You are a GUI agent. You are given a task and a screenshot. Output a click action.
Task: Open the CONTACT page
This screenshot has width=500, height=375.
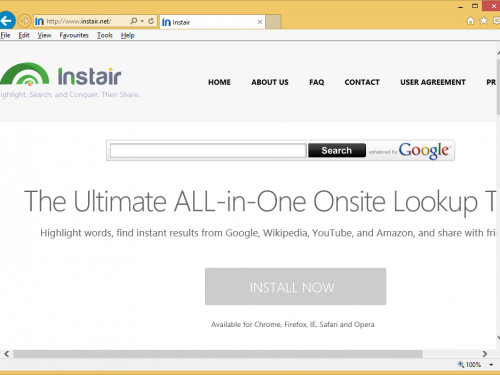[x=362, y=82]
